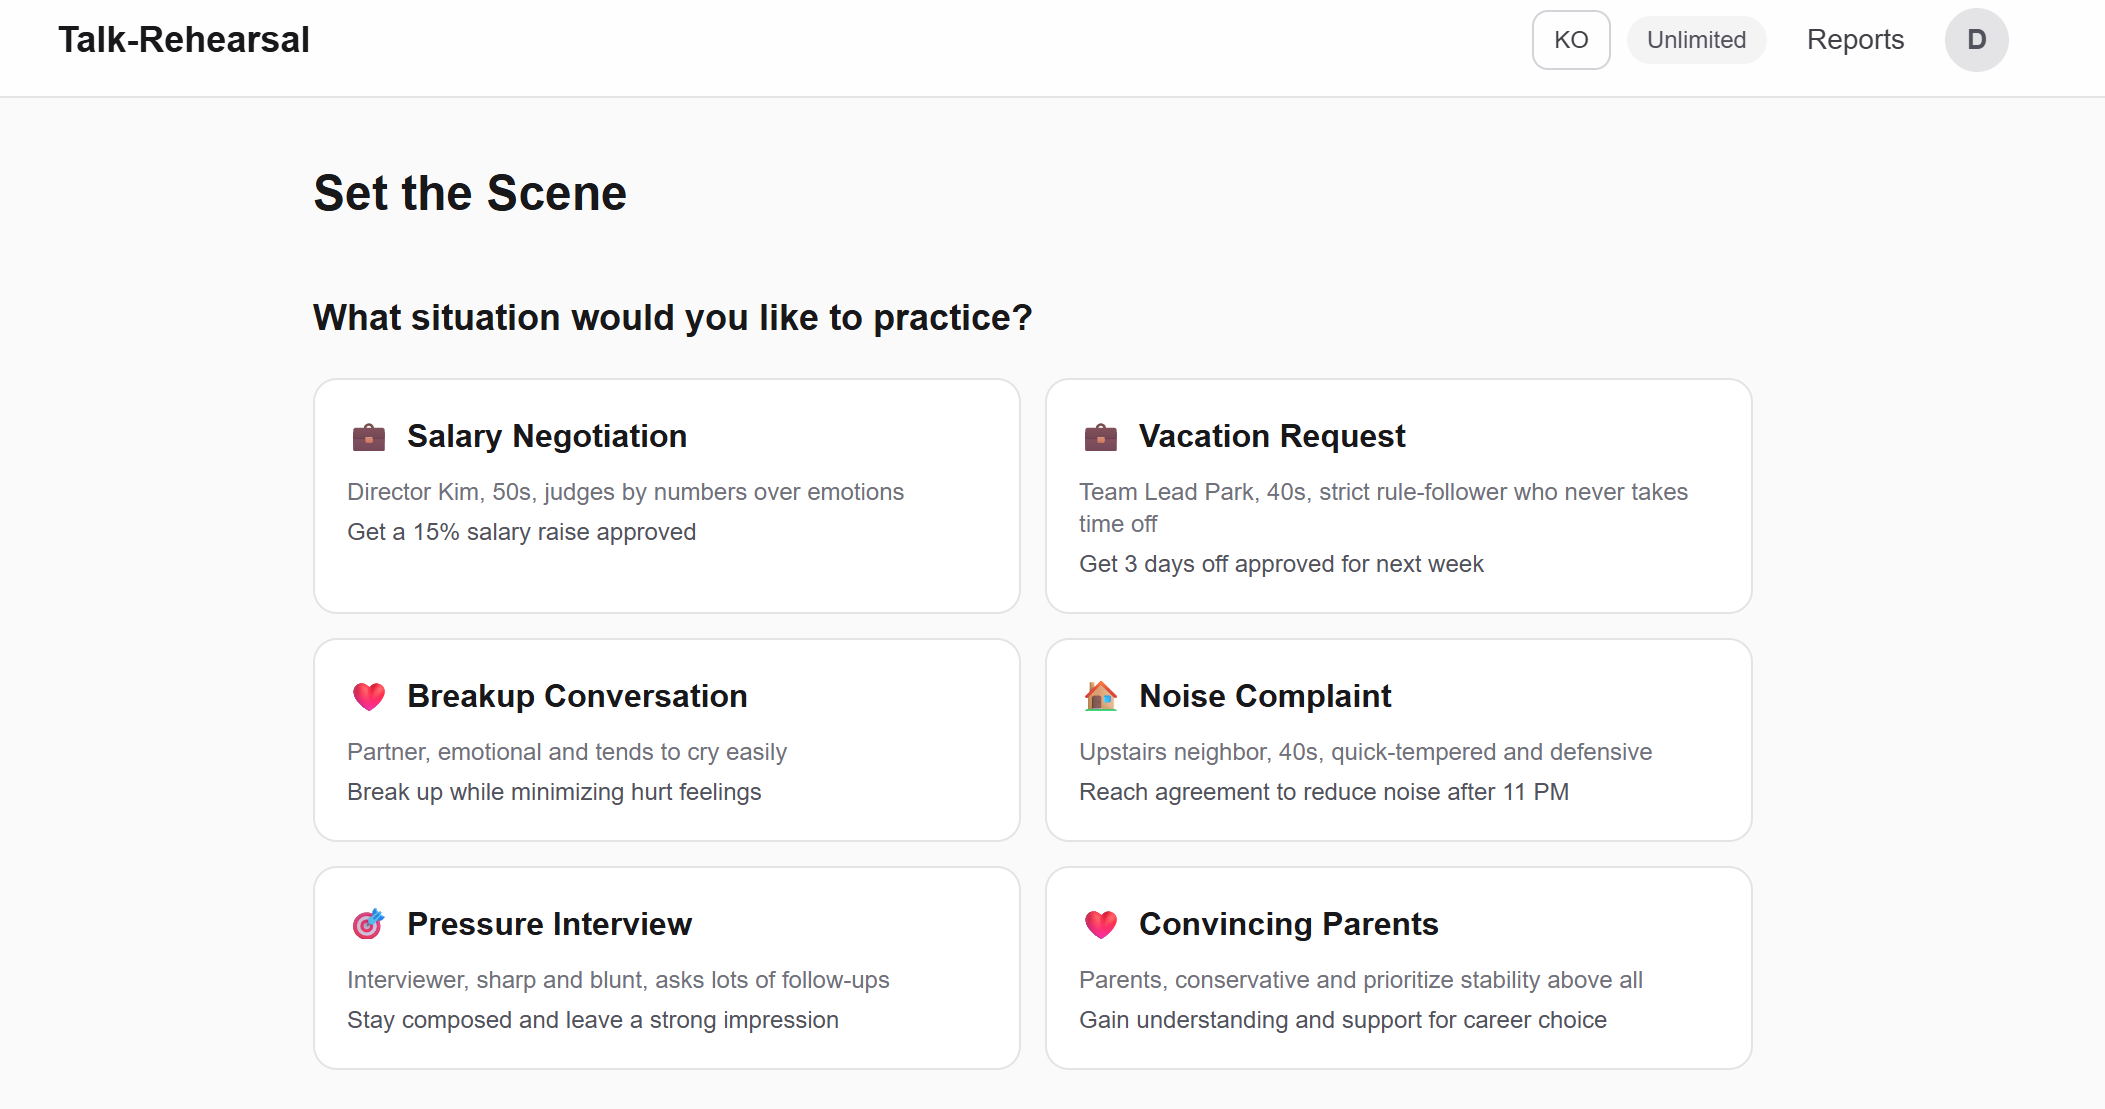Click the Unlimited plan badge
The image size is (2105, 1109).
[x=1696, y=39]
